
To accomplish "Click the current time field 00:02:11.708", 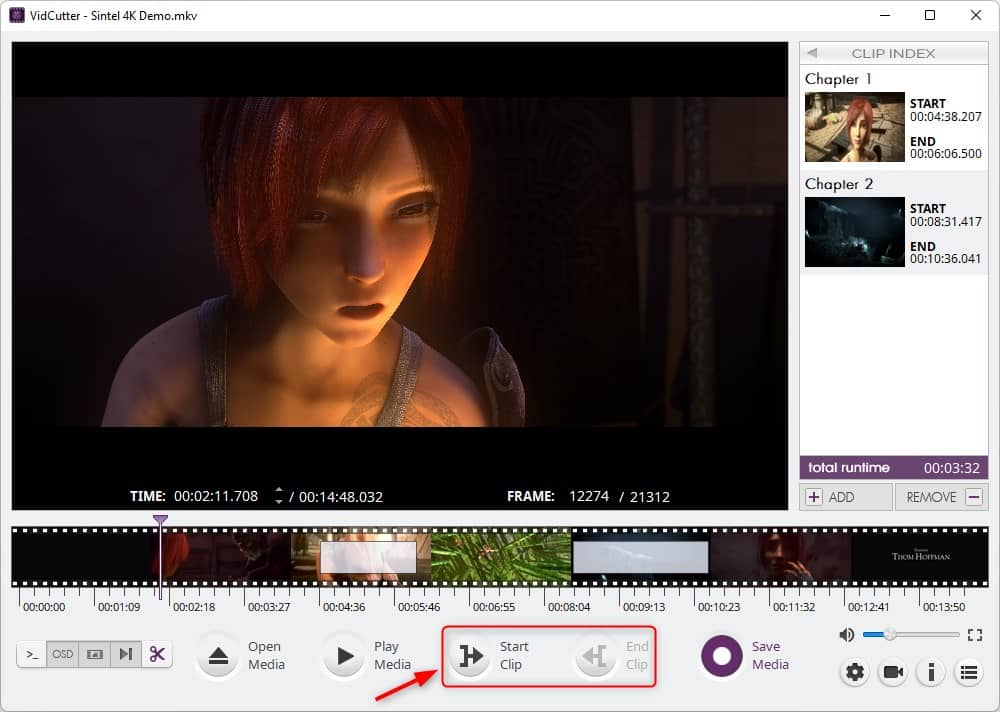I will click(x=216, y=496).
